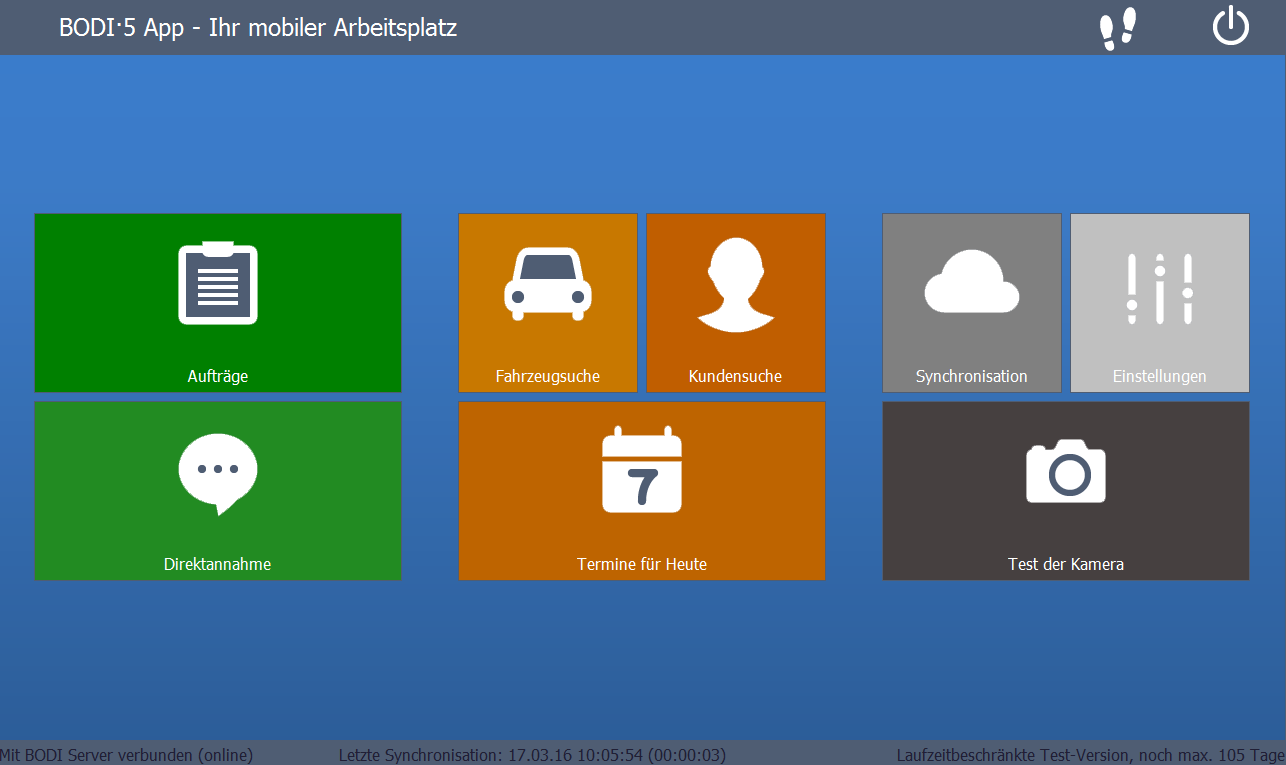
Task: Click the camera icon to test camera
Action: pyautogui.click(x=1066, y=471)
